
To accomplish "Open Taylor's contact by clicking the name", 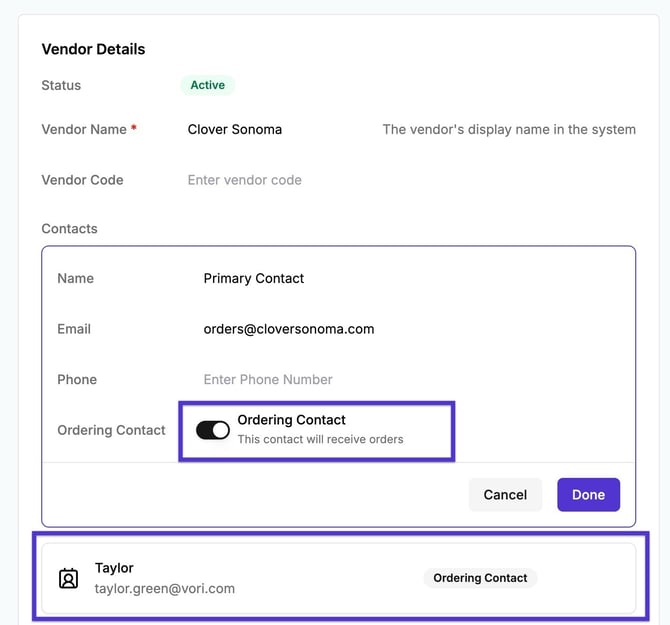I will click(114, 568).
